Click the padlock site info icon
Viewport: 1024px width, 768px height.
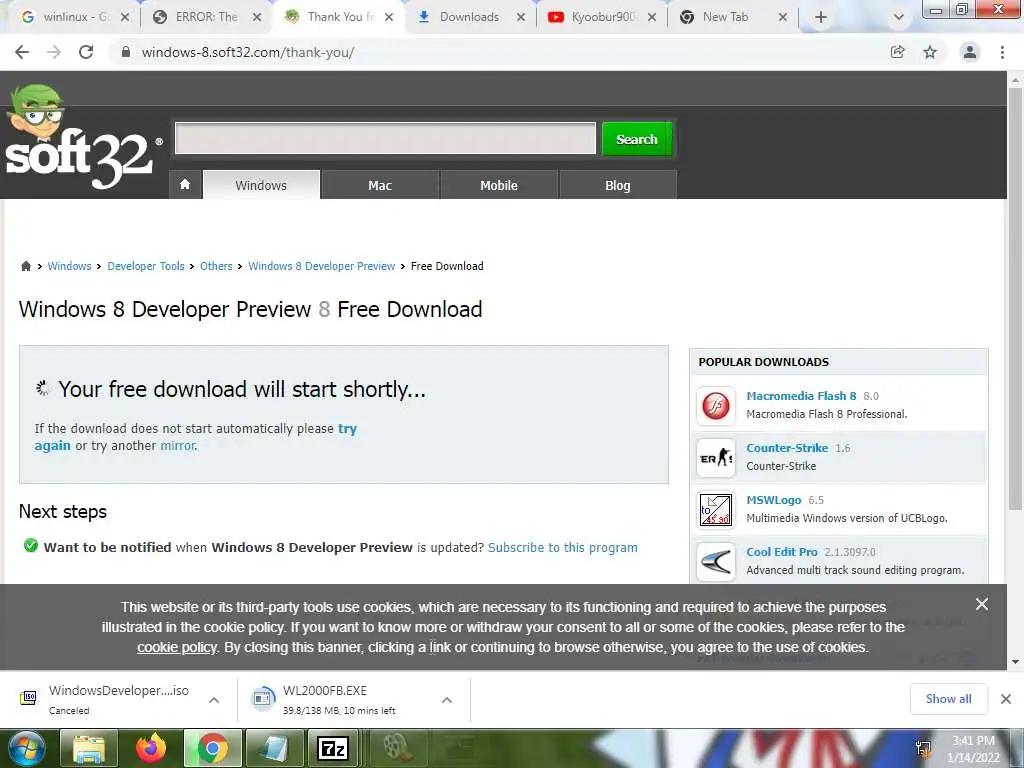click(x=126, y=52)
